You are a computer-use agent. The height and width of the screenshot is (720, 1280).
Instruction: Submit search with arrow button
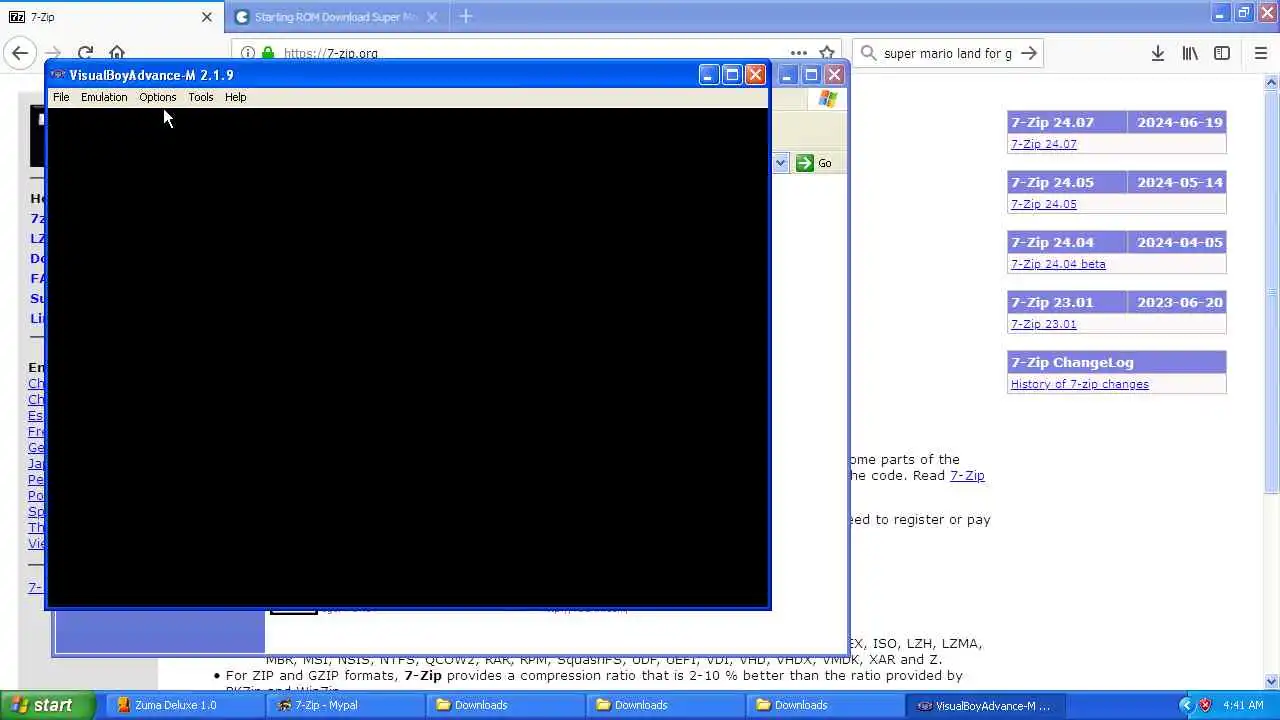[x=1029, y=53]
